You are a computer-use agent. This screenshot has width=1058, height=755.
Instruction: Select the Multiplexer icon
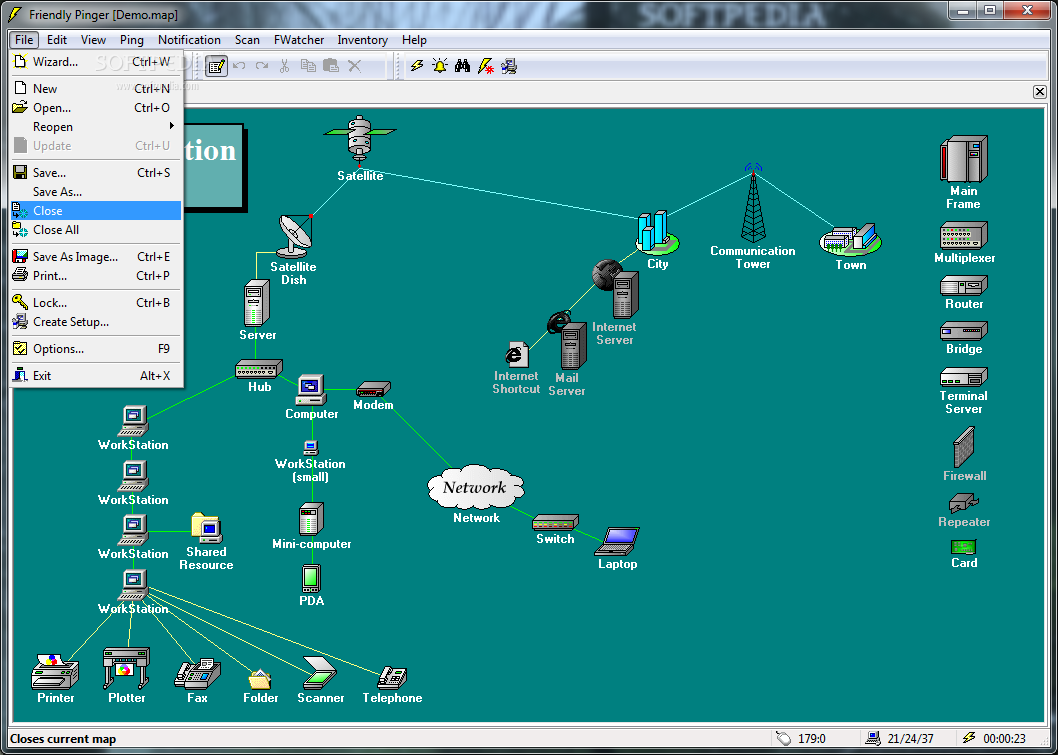click(964, 235)
